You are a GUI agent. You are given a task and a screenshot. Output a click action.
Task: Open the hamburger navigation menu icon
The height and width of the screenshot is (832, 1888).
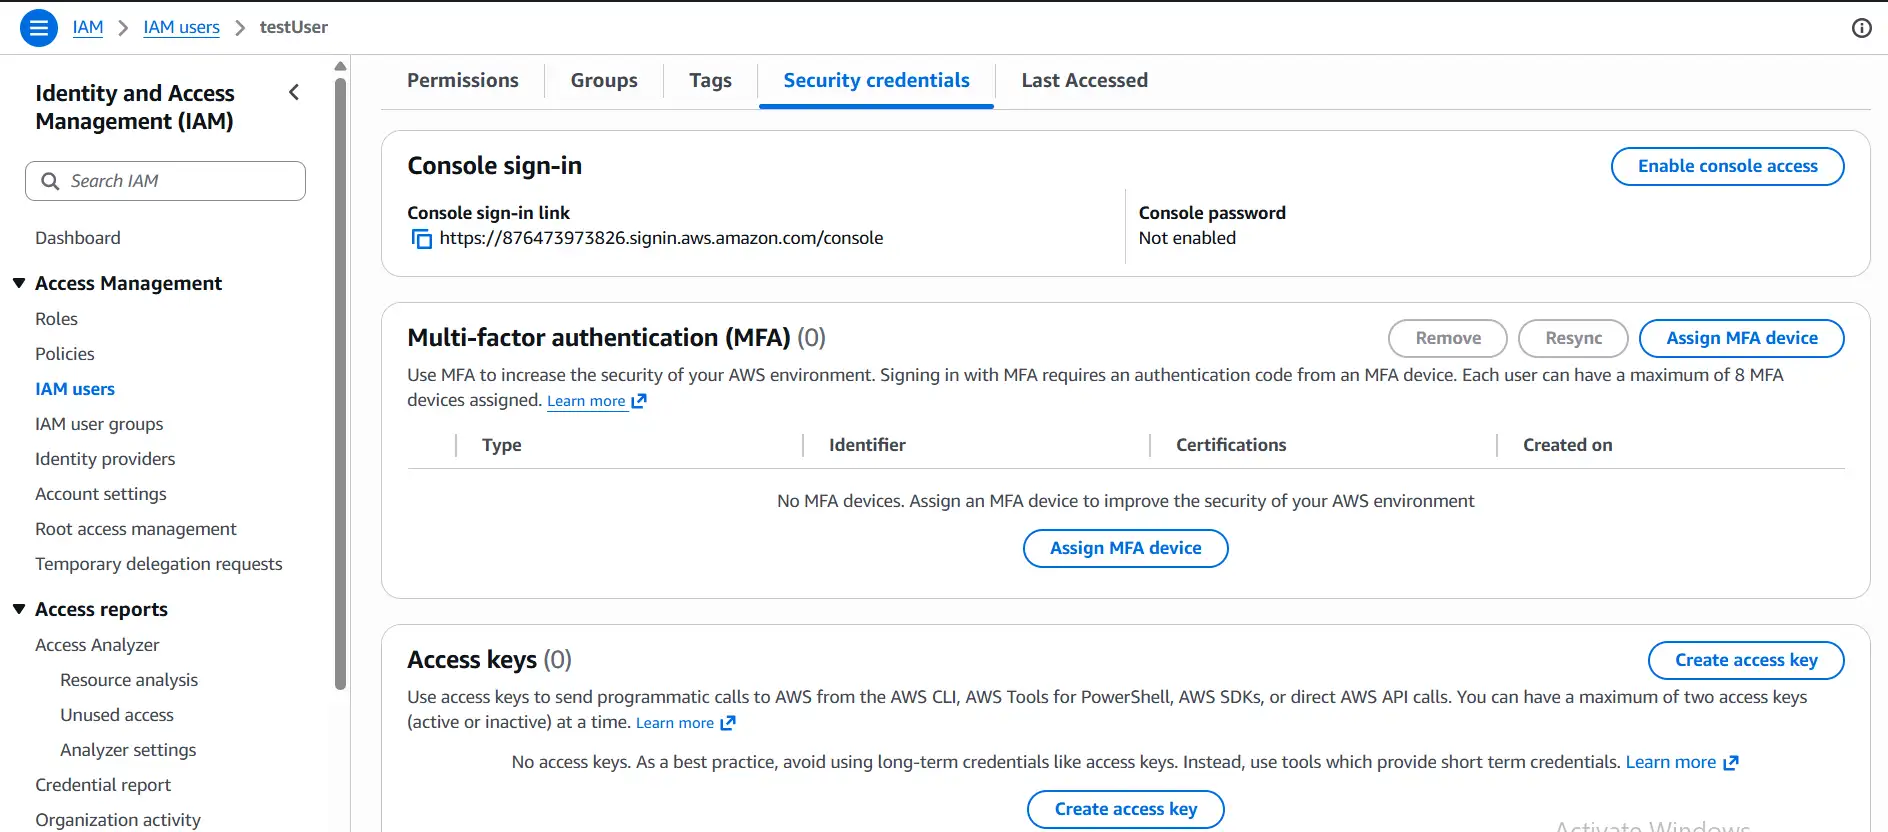38,28
